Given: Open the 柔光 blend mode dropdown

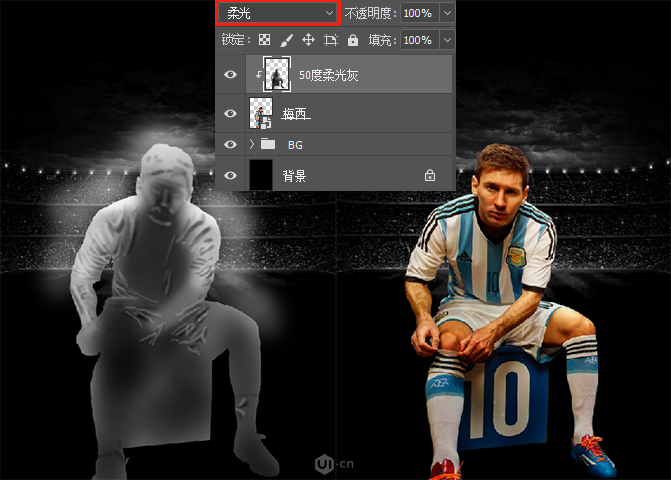Looking at the screenshot, I should pyautogui.click(x=277, y=13).
